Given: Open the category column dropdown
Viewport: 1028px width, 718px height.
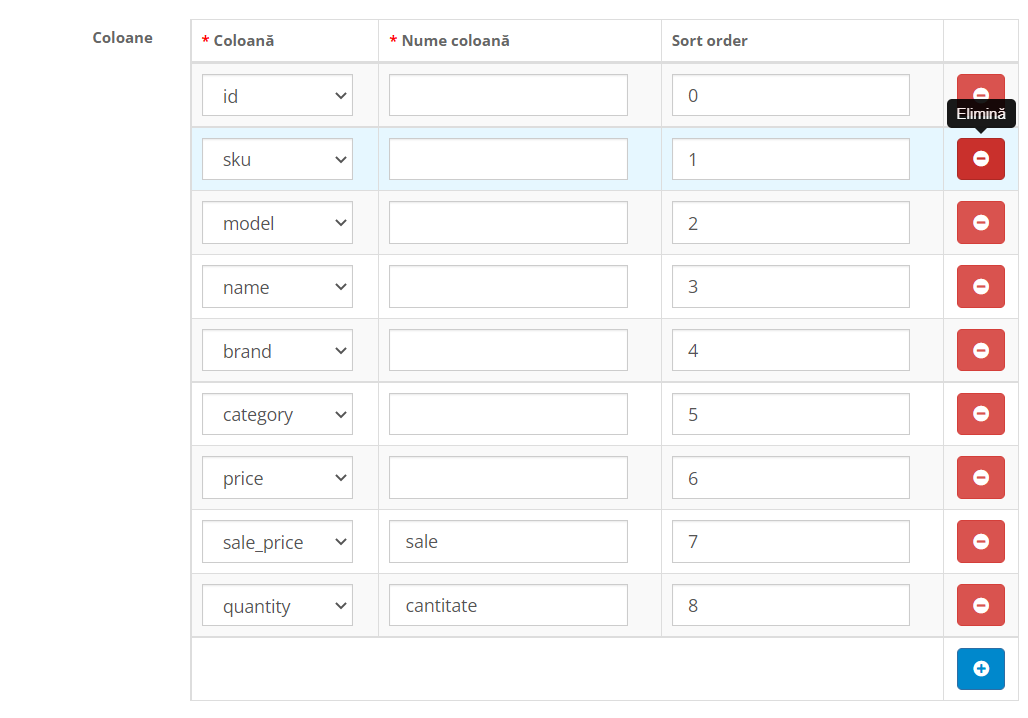Looking at the screenshot, I should pos(277,414).
